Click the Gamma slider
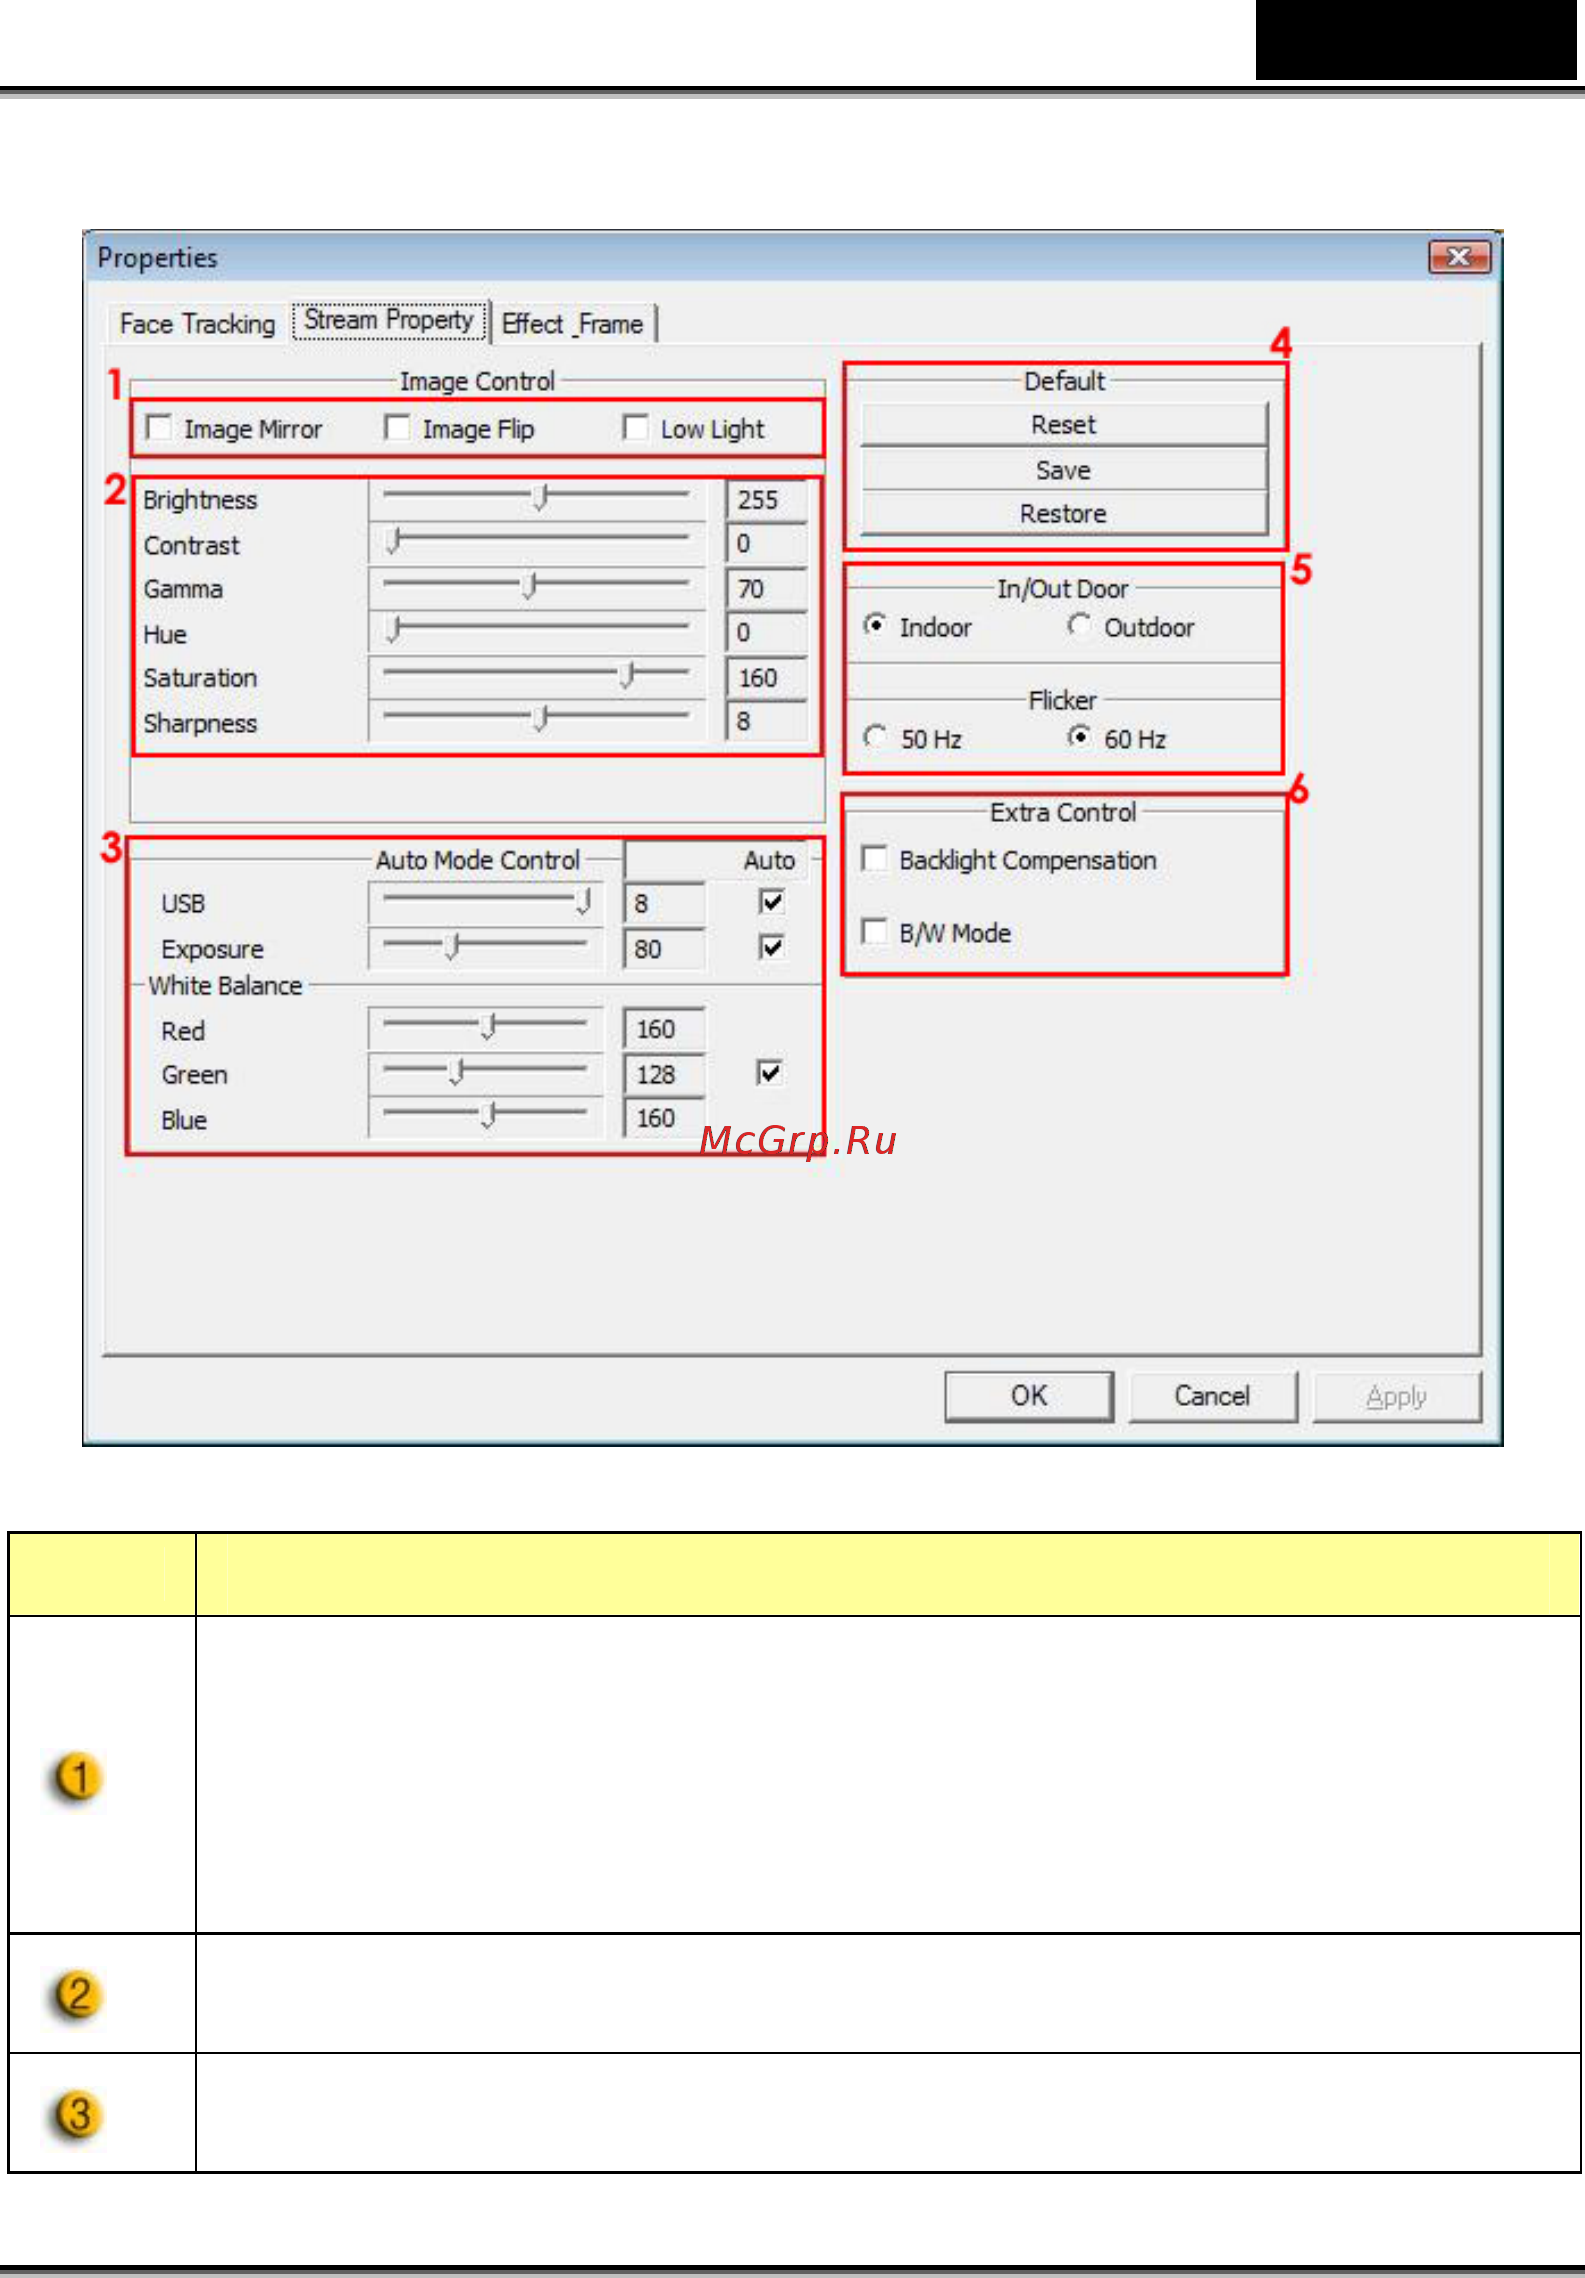1585x2278 pixels. [536, 587]
